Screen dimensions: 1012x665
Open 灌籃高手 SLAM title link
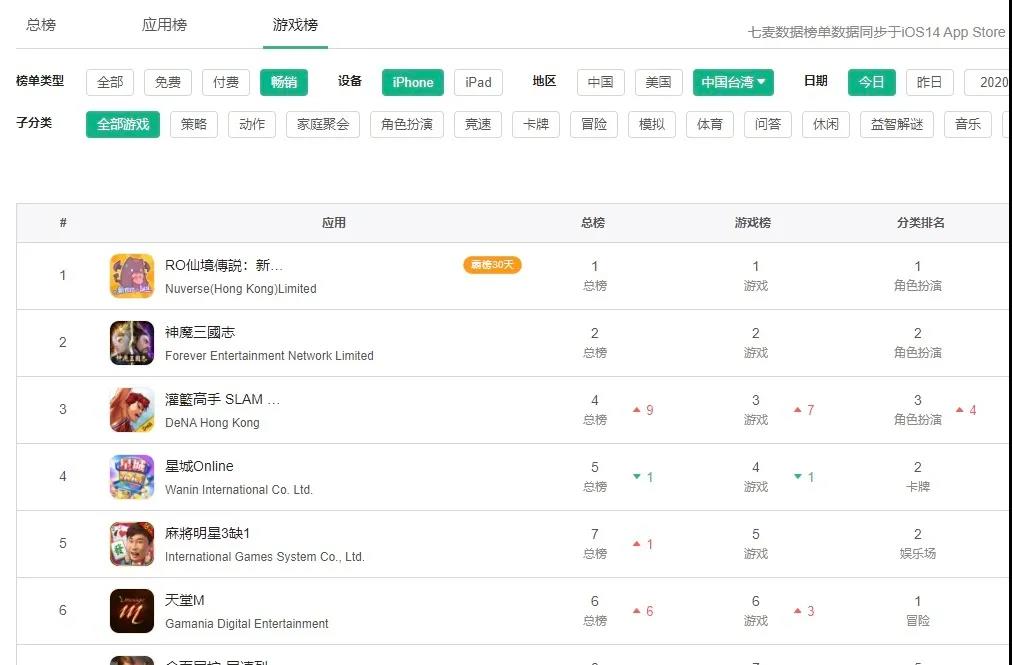pyautogui.click(x=223, y=399)
